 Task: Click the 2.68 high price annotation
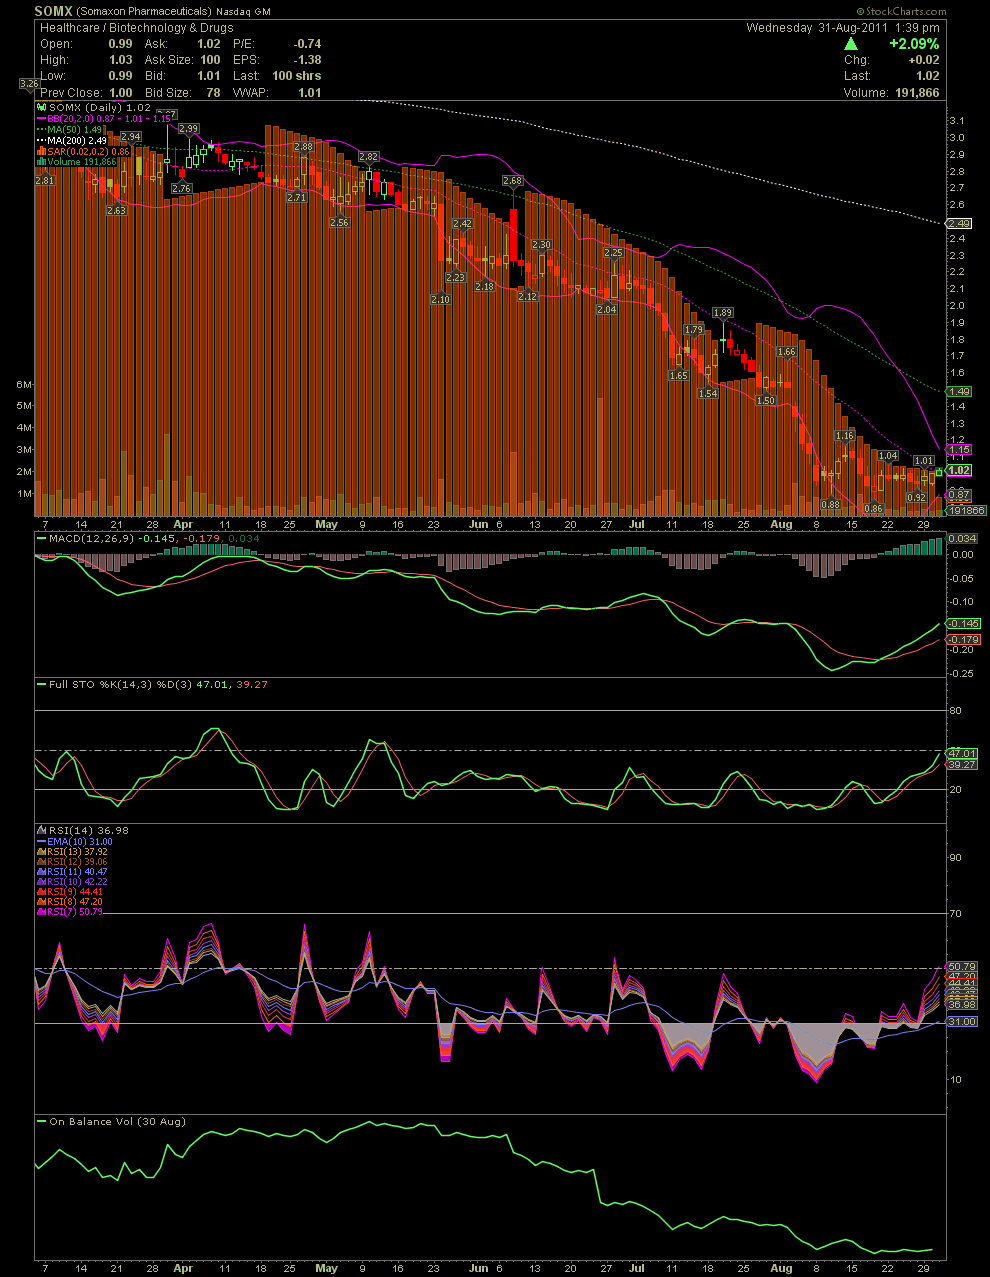point(512,181)
